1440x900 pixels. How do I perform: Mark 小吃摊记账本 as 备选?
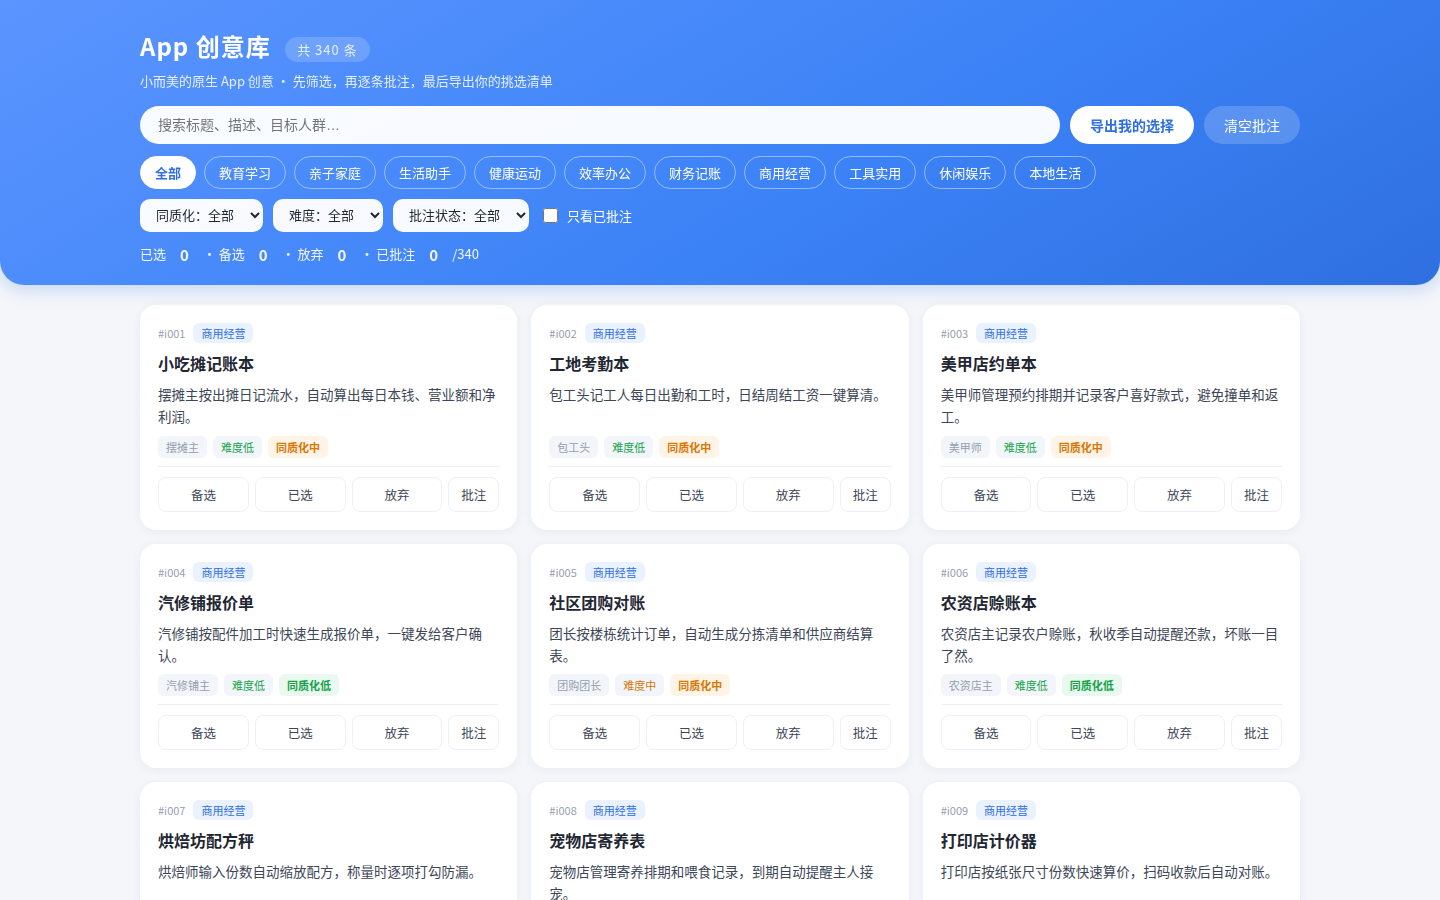tap(203, 495)
